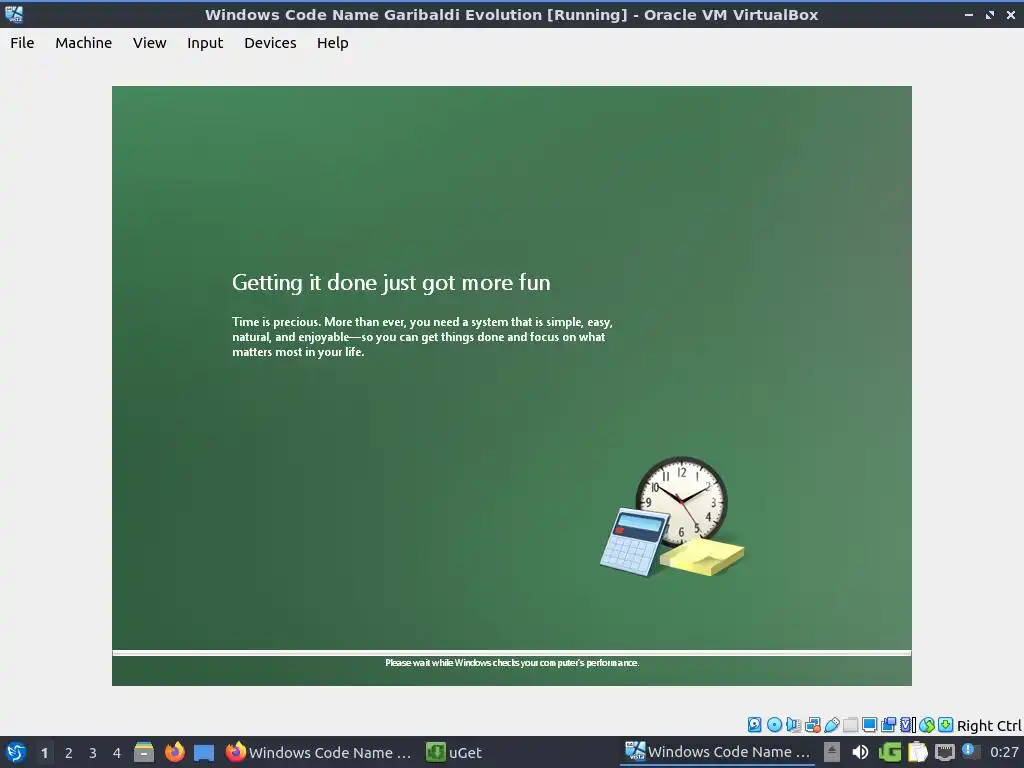Image resolution: width=1024 pixels, height=768 pixels.
Task: Click the display indicator icon
Action: (869, 724)
